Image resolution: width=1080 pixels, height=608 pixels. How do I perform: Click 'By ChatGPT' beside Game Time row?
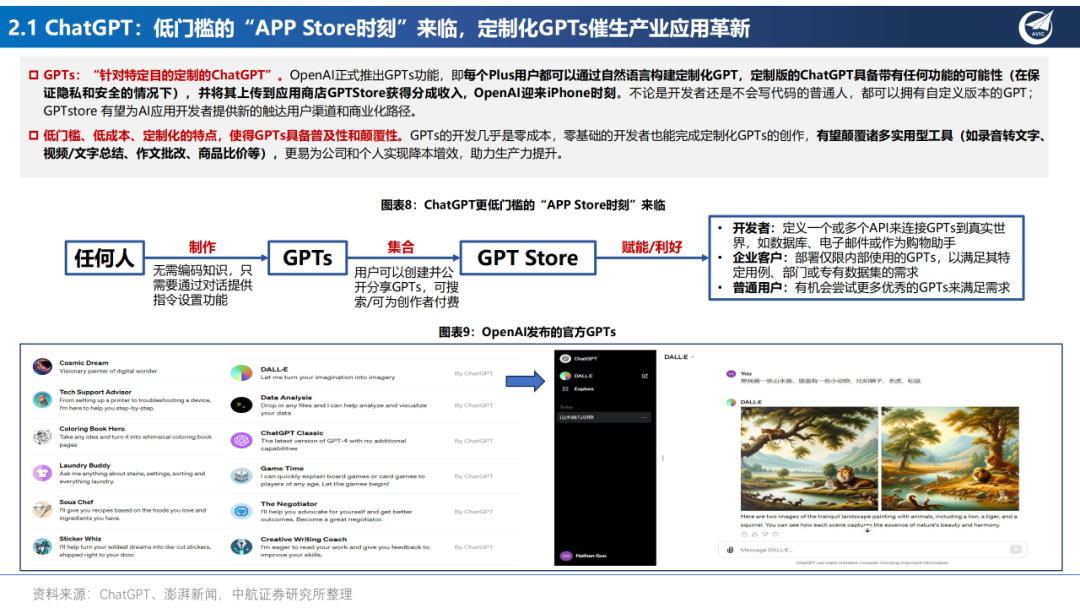point(474,476)
